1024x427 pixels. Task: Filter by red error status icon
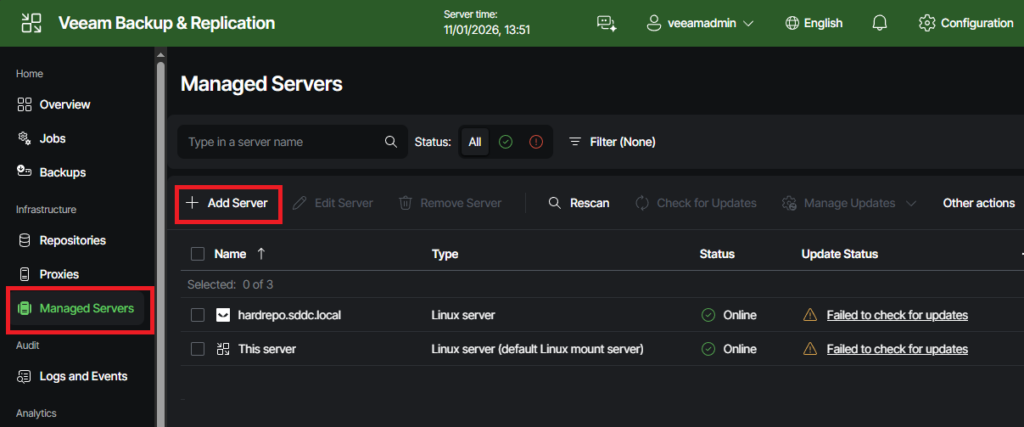coord(535,142)
